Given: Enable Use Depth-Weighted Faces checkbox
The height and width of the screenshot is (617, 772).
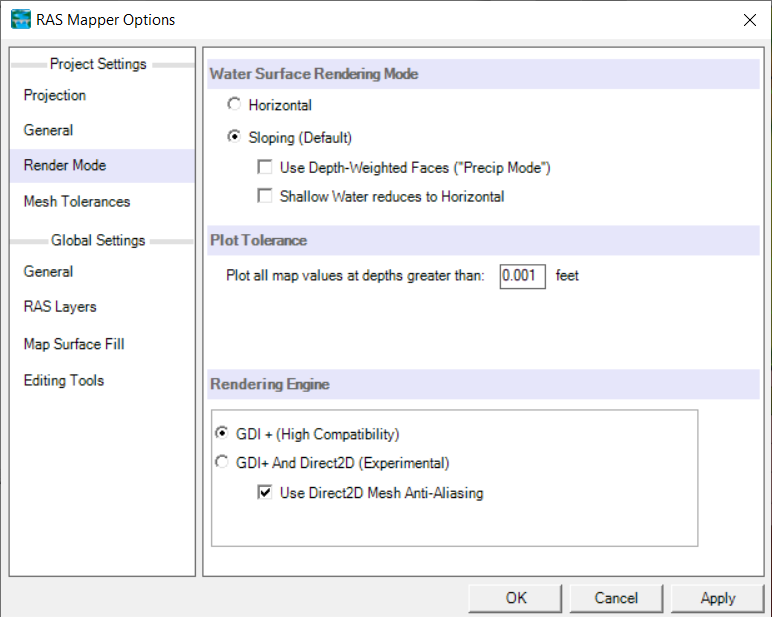Looking at the screenshot, I should tap(265, 167).
